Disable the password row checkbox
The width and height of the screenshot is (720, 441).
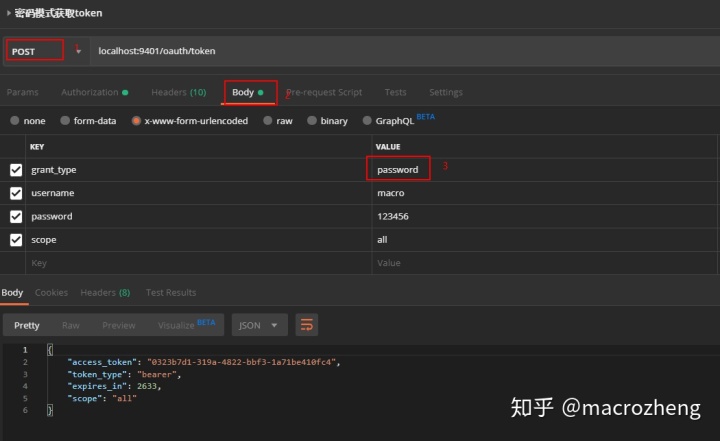16,216
